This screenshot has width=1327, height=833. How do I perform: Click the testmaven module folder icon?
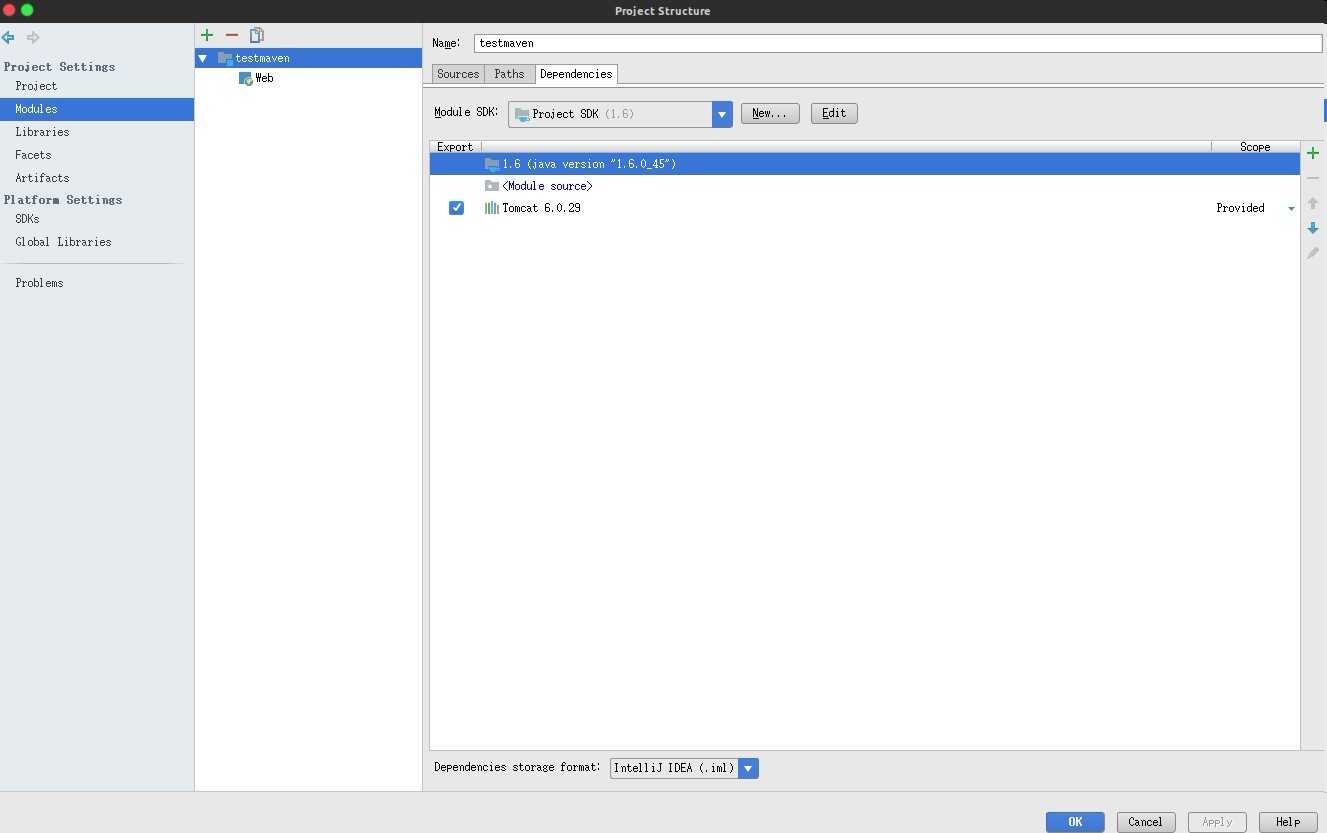(x=225, y=58)
